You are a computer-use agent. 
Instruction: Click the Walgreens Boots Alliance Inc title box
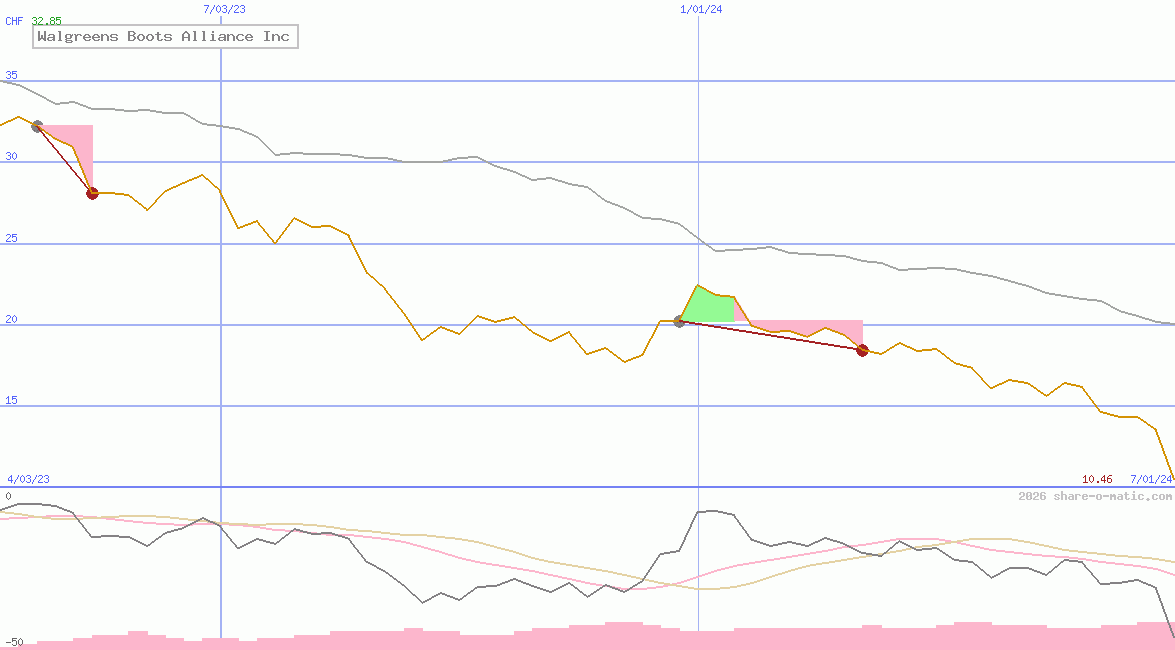click(x=164, y=36)
